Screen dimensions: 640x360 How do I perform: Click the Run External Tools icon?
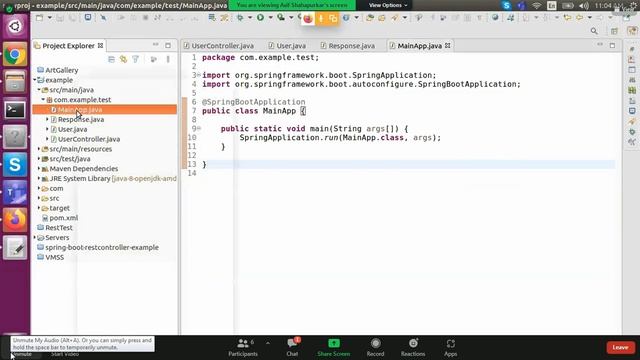[281, 18]
